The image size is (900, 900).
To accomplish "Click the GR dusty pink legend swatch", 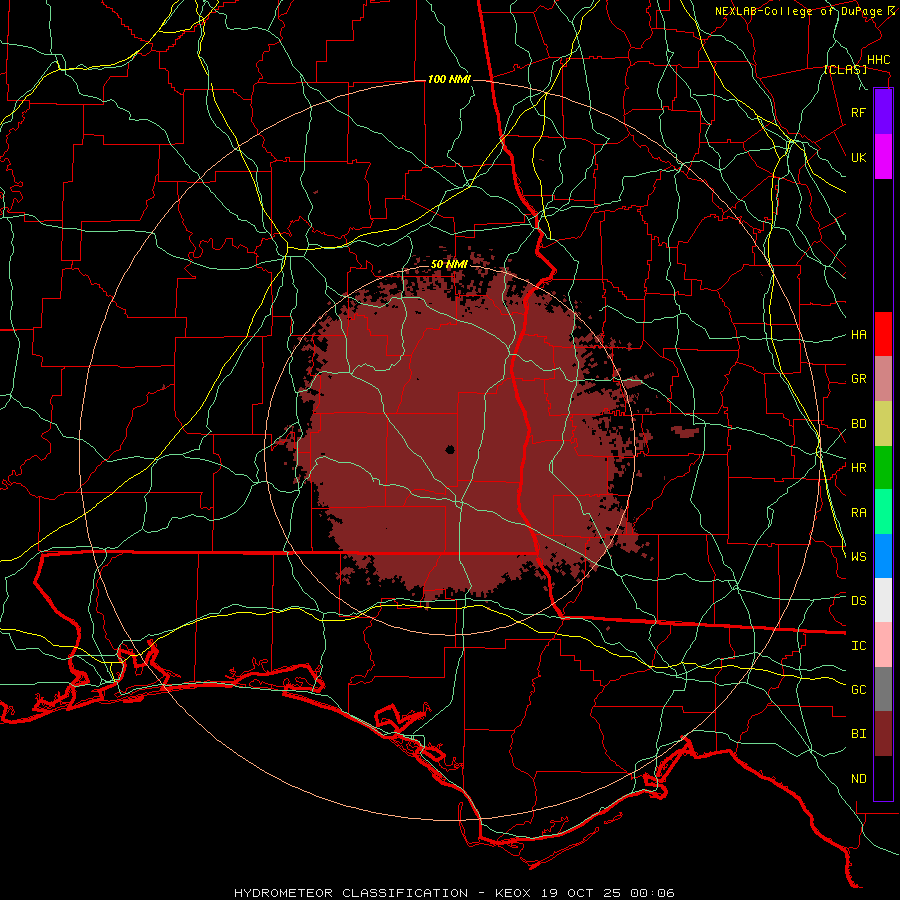I will 883,379.
